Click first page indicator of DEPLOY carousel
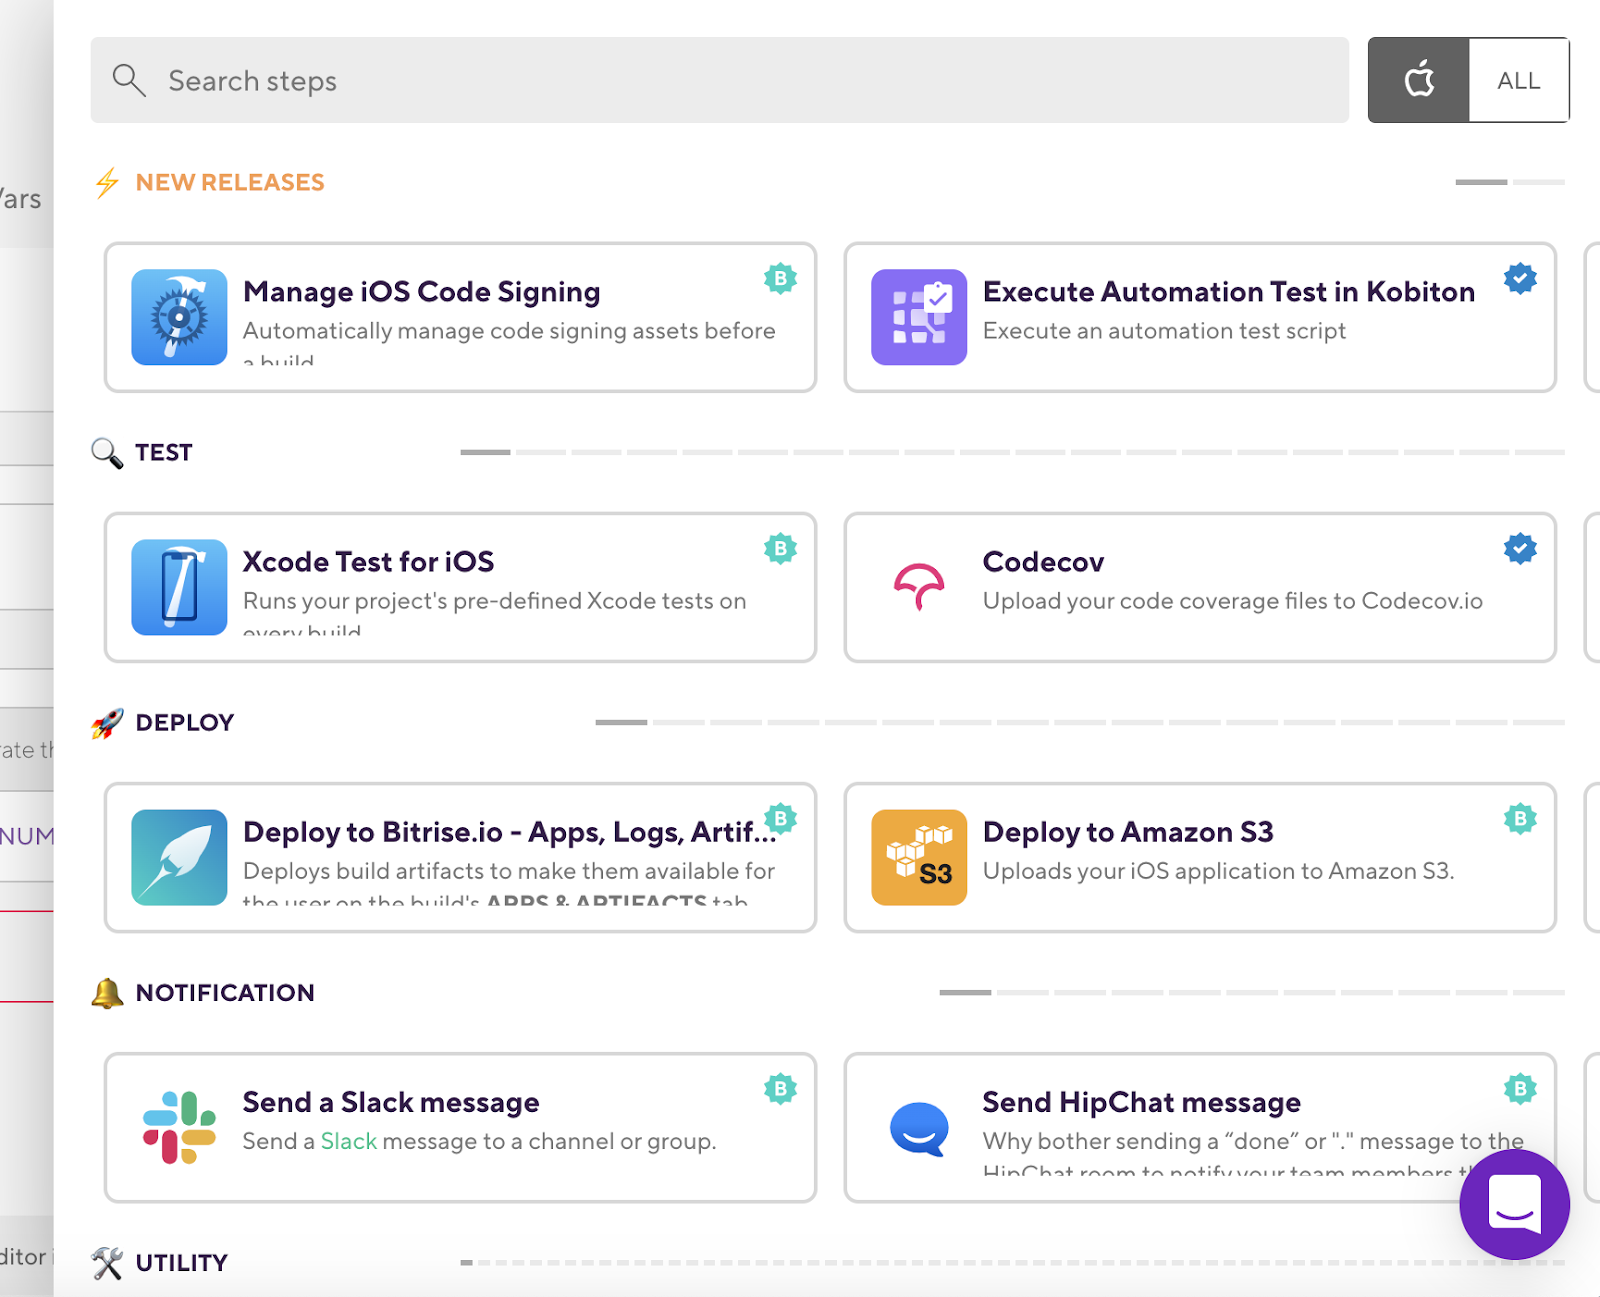 coord(621,722)
